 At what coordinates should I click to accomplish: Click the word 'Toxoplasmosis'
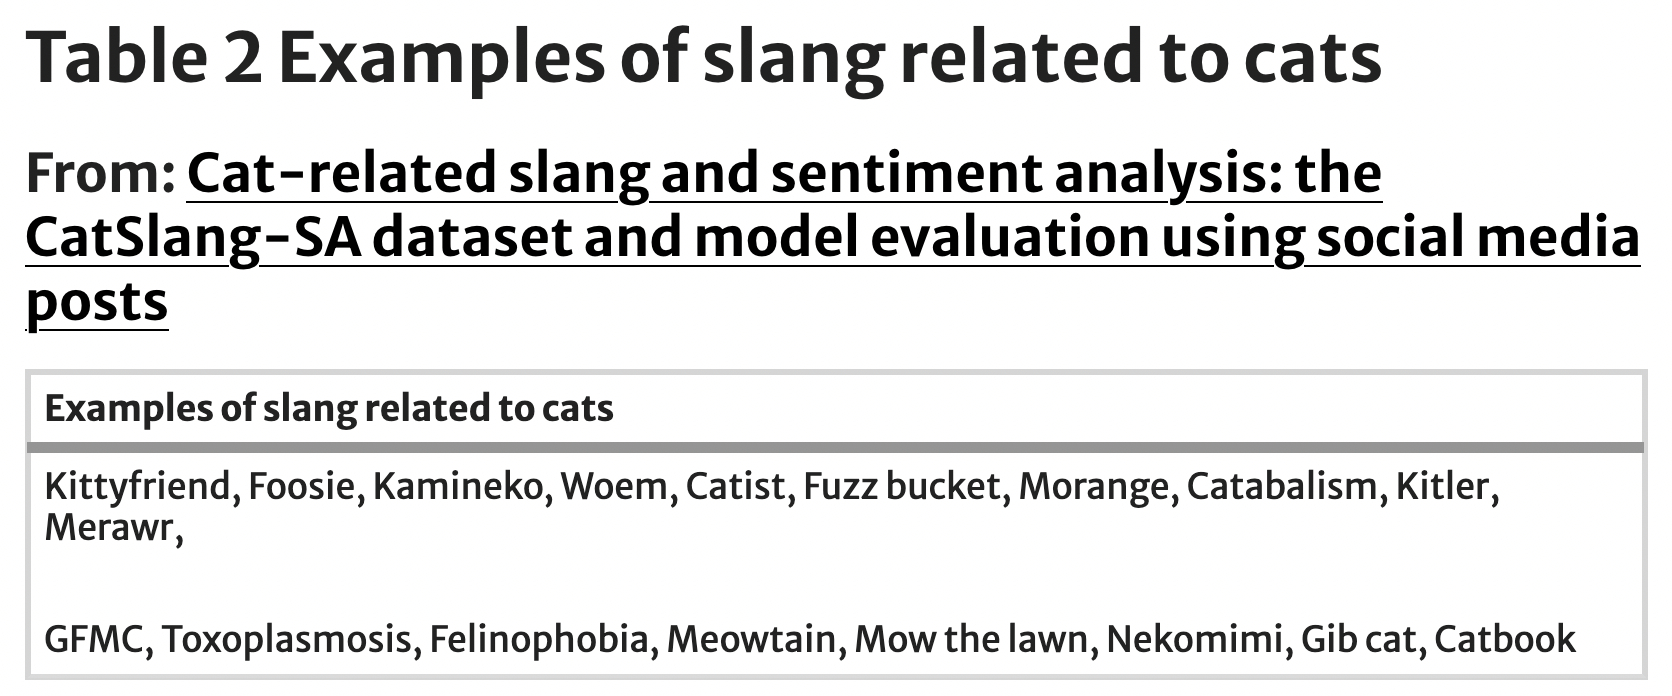(x=286, y=639)
